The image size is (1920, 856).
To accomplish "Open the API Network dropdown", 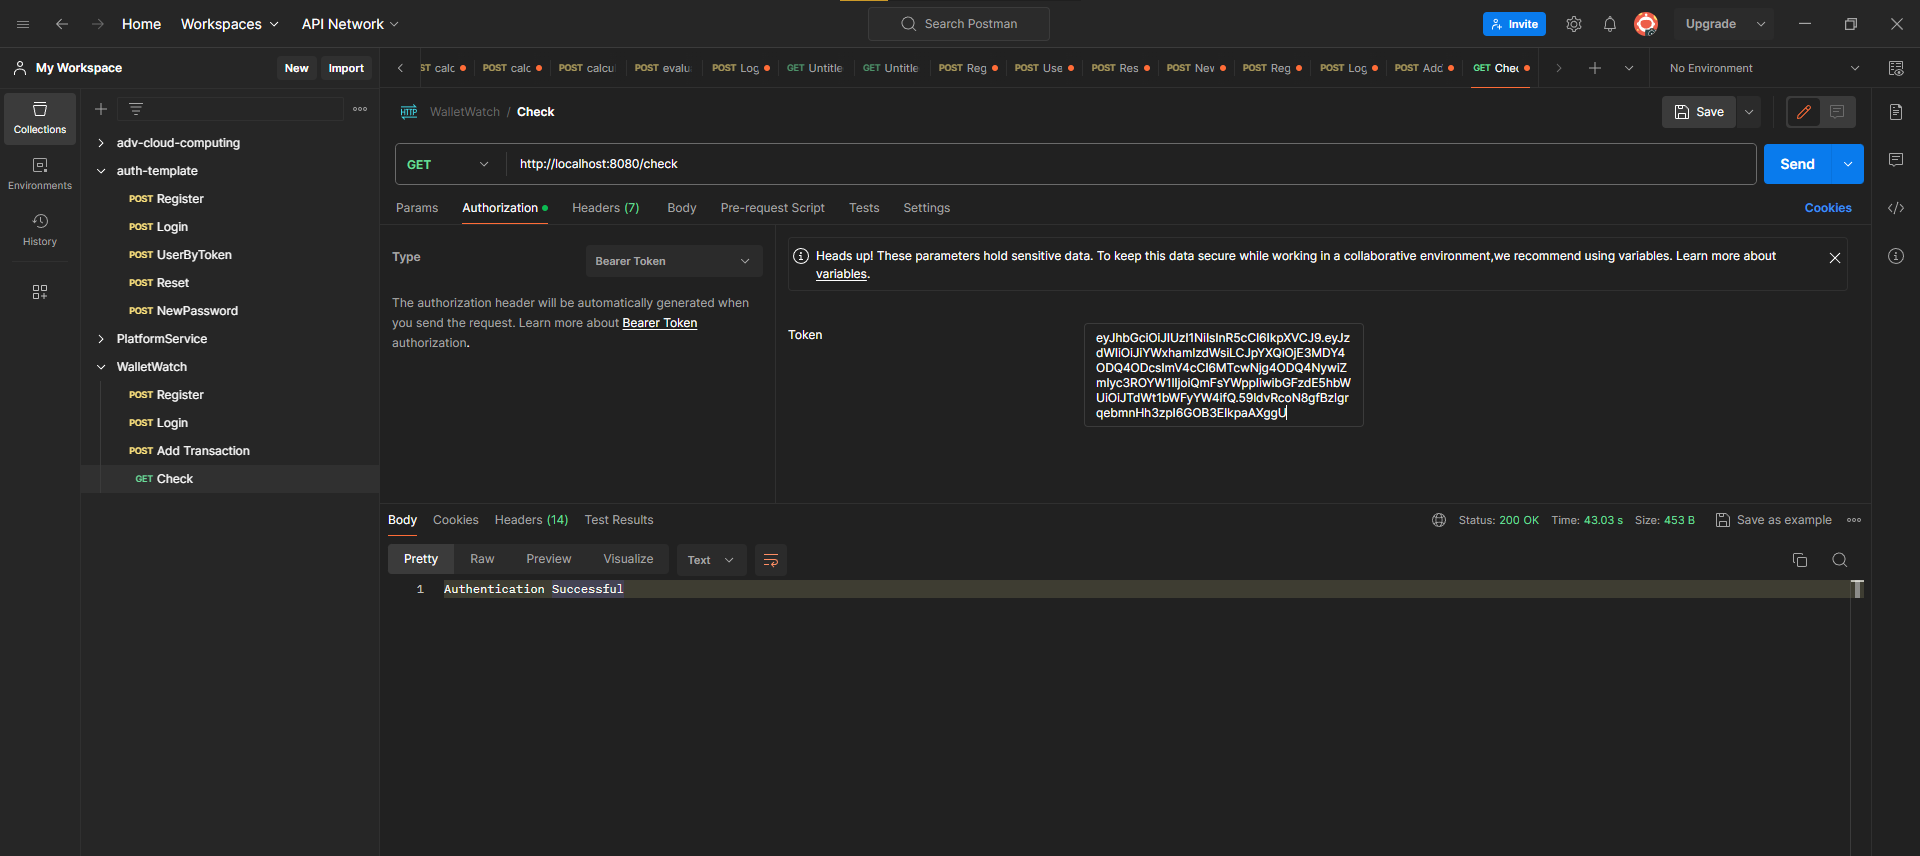I will (350, 24).
